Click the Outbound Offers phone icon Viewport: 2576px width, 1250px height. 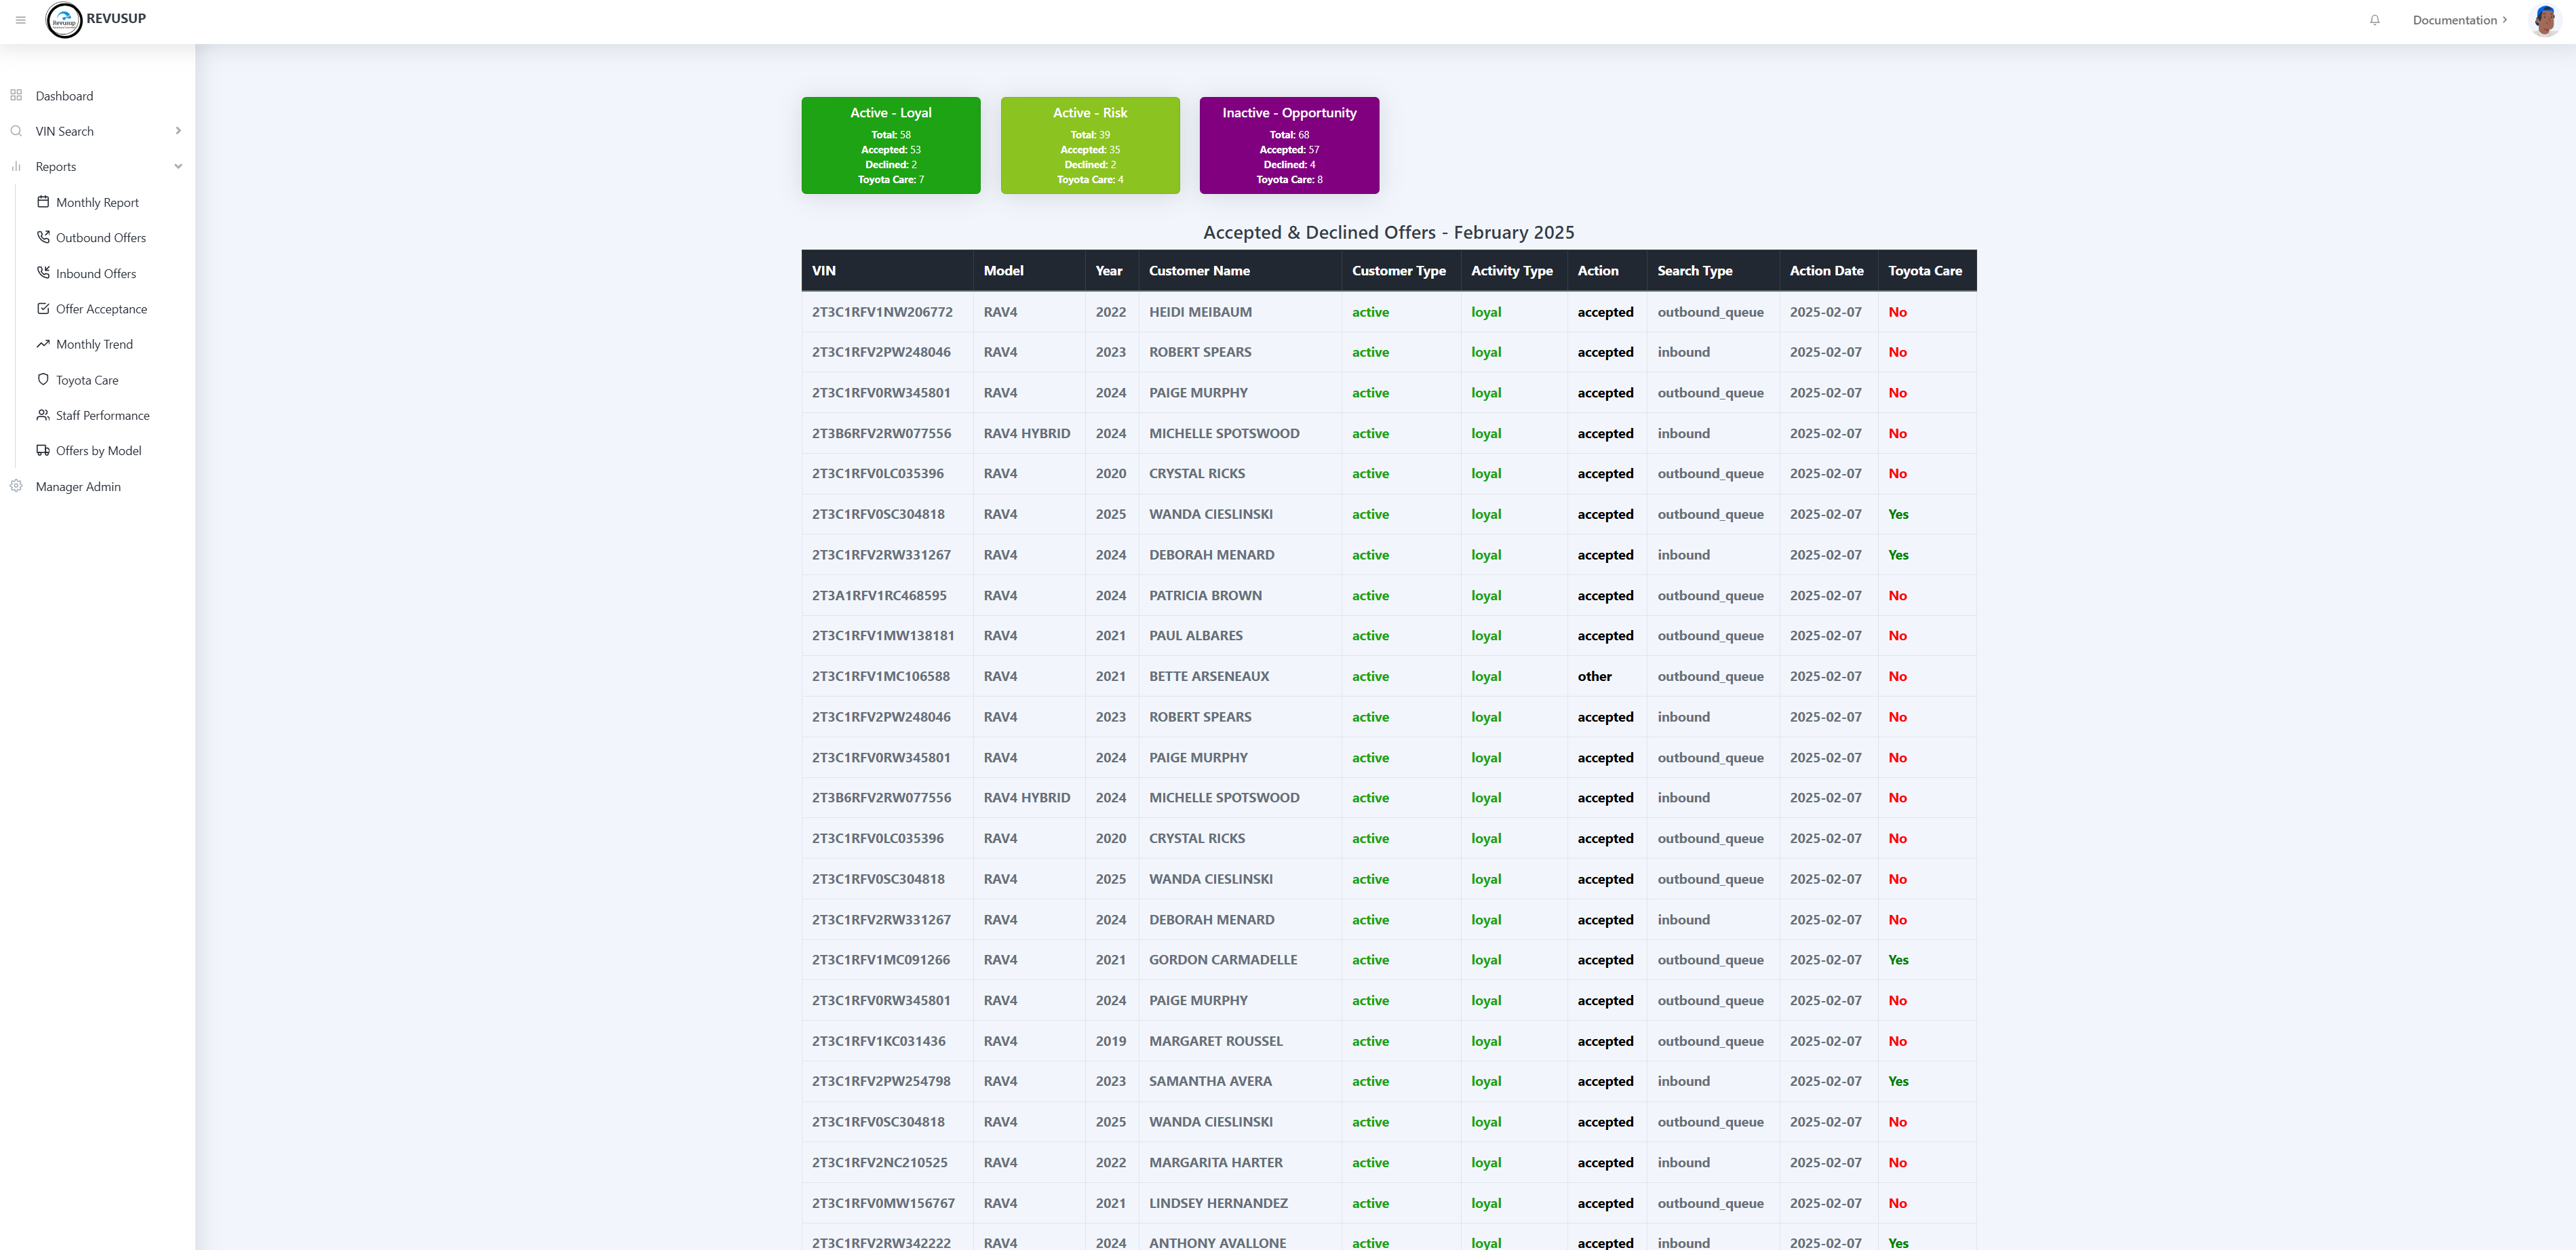tap(43, 237)
